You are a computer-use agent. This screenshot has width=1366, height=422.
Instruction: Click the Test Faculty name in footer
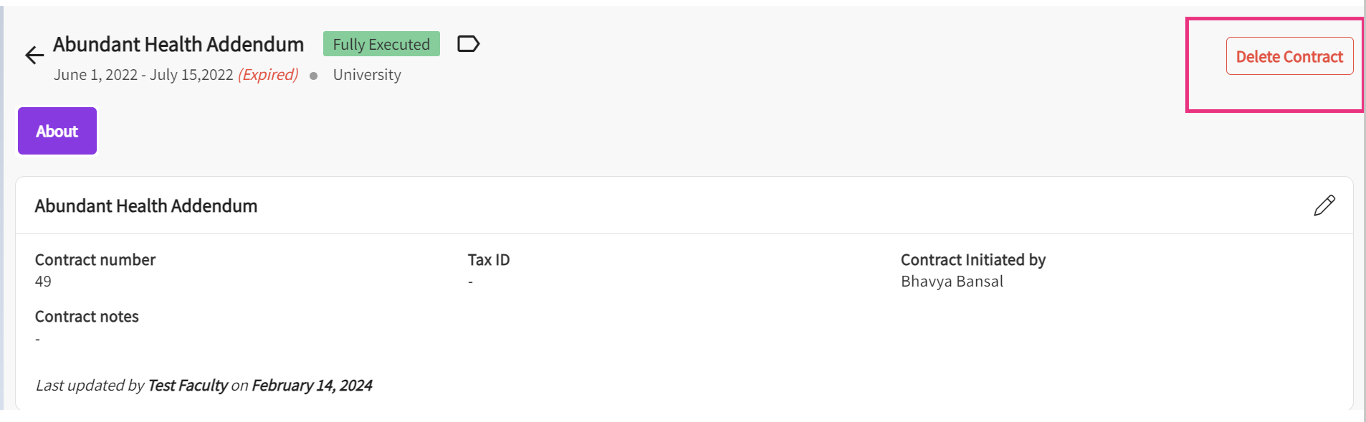(x=187, y=385)
